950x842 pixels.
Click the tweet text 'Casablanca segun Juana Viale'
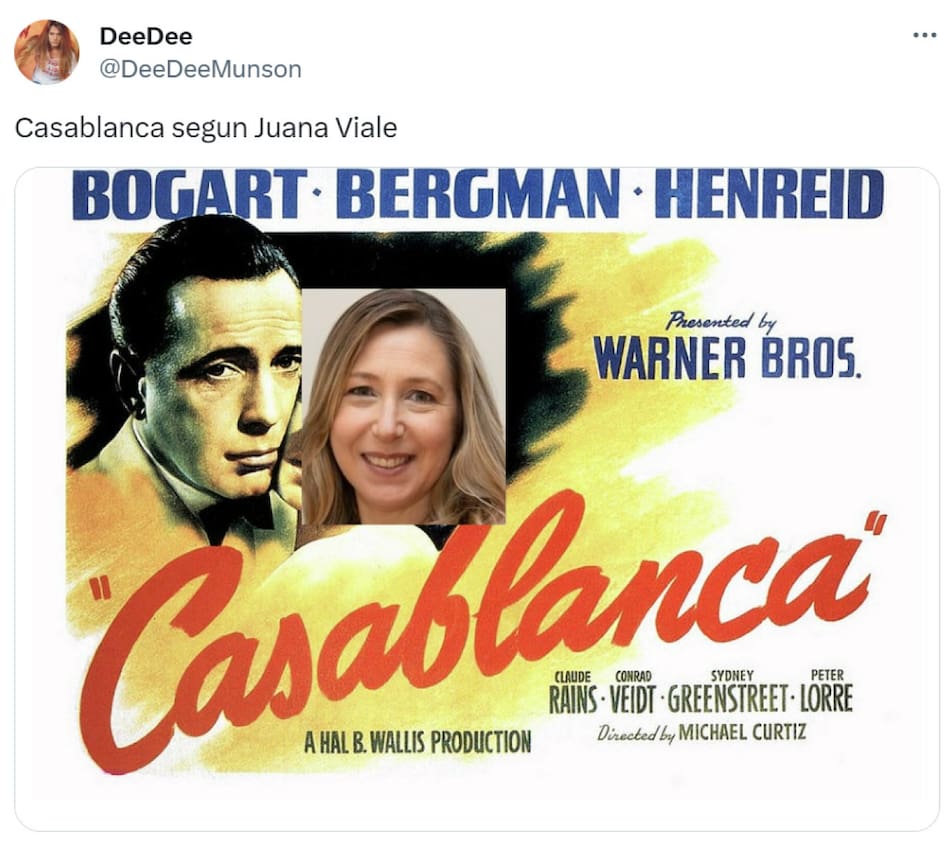206,128
